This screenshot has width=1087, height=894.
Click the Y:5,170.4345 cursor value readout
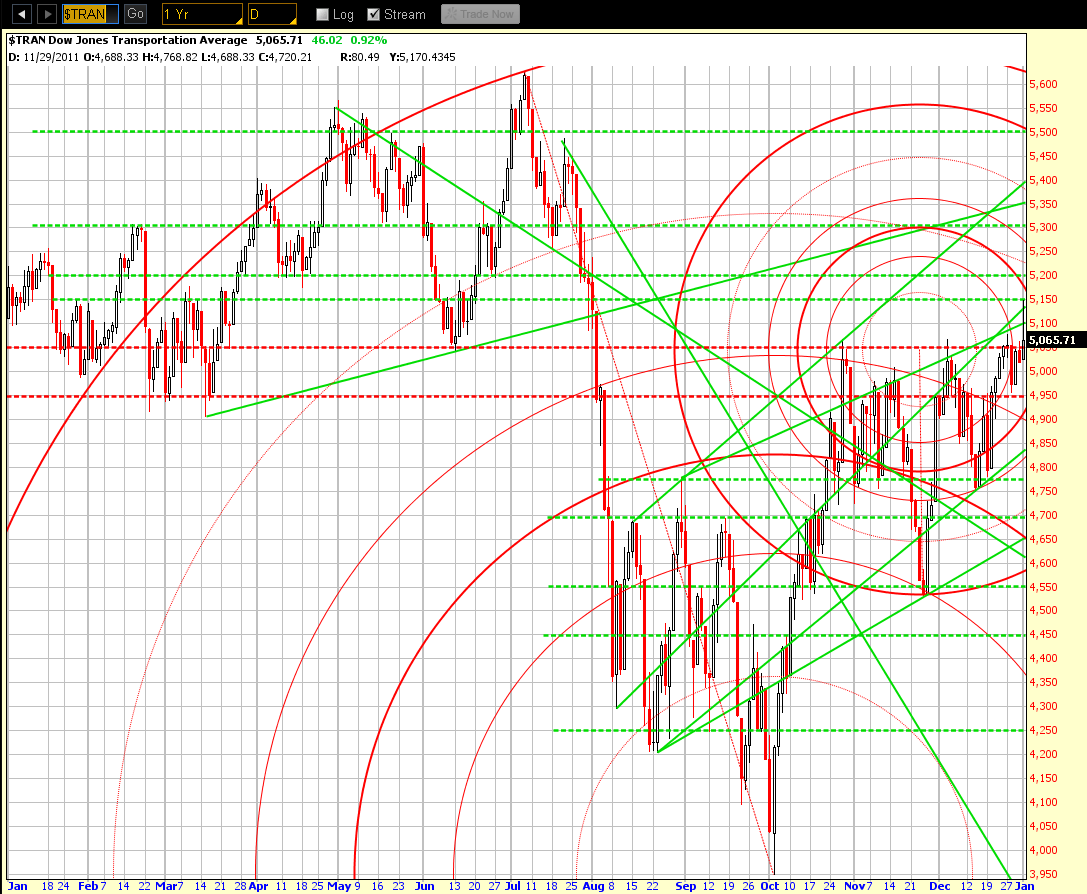(x=422, y=57)
